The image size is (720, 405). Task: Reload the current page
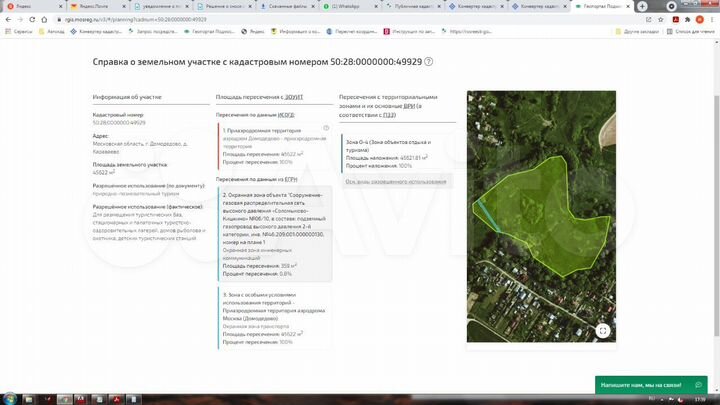tap(32, 20)
